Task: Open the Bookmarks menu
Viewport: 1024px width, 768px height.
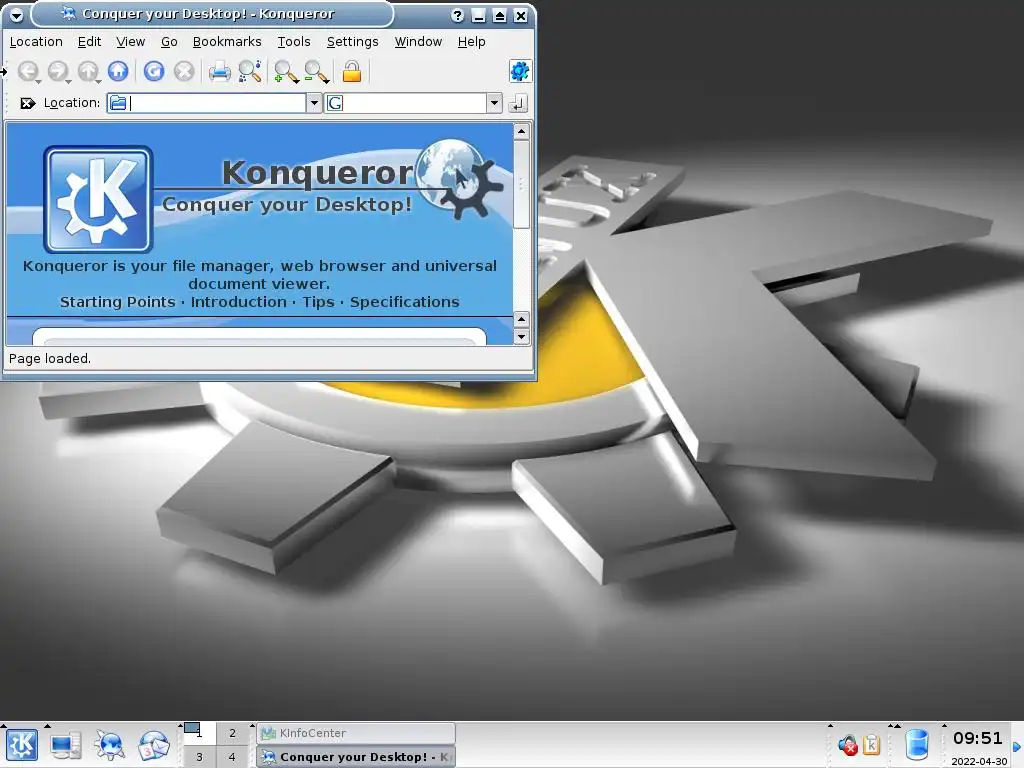Action: coord(227,42)
